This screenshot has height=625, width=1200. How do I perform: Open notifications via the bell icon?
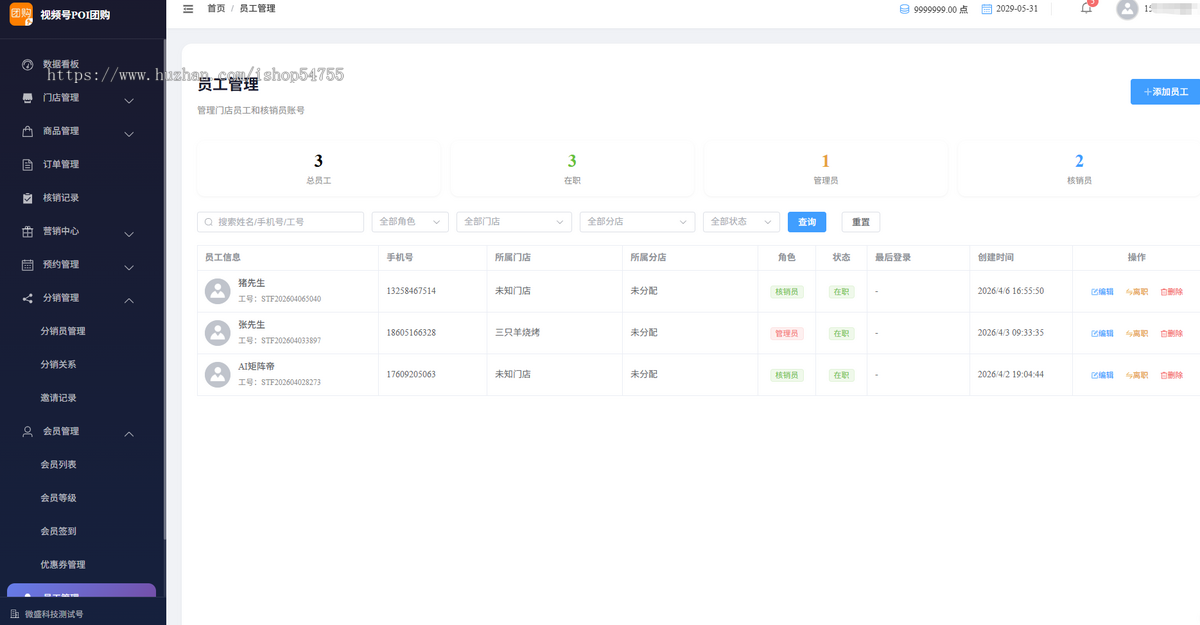click(x=1086, y=9)
